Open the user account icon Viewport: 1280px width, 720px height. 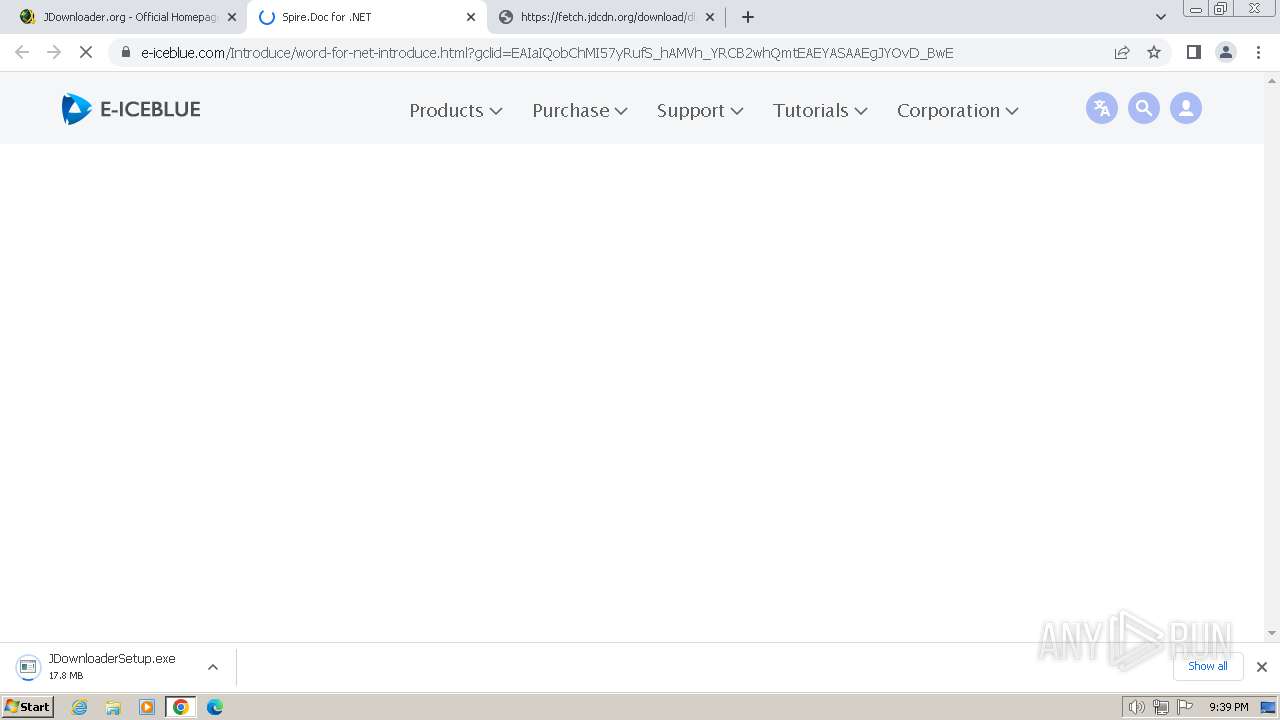coord(1186,108)
